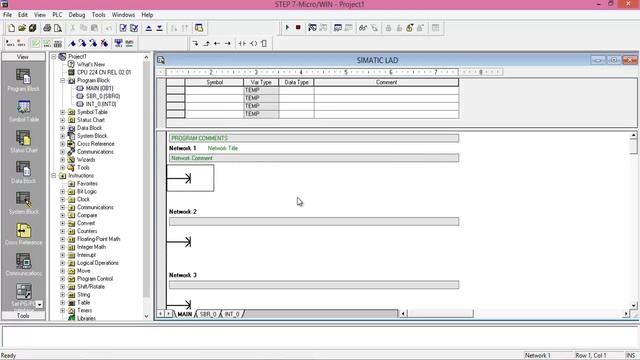Open System Block in the View bar
The height and width of the screenshot is (360, 640).
(x=23, y=203)
